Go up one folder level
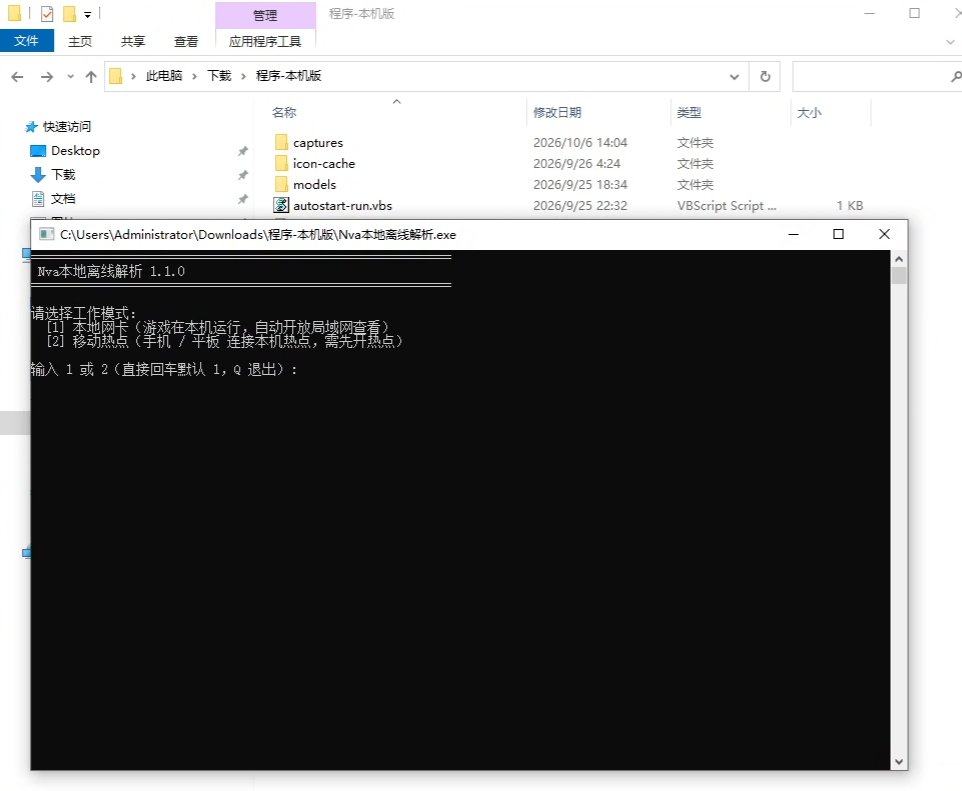The height and width of the screenshot is (791, 962). tap(91, 77)
